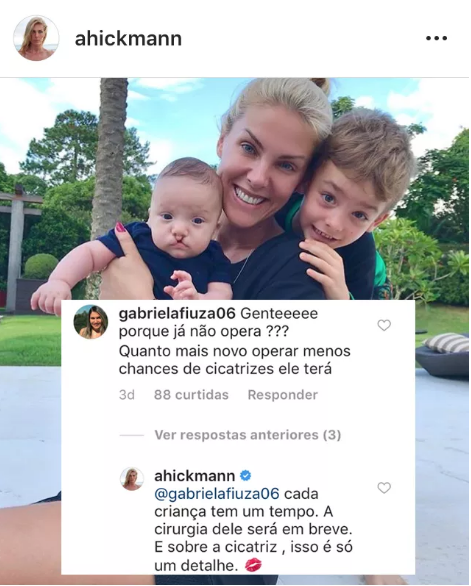Open gabrielafiuza06's round avatar
The width and height of the screenshot is (471, 586).
(x=91, y=322)
